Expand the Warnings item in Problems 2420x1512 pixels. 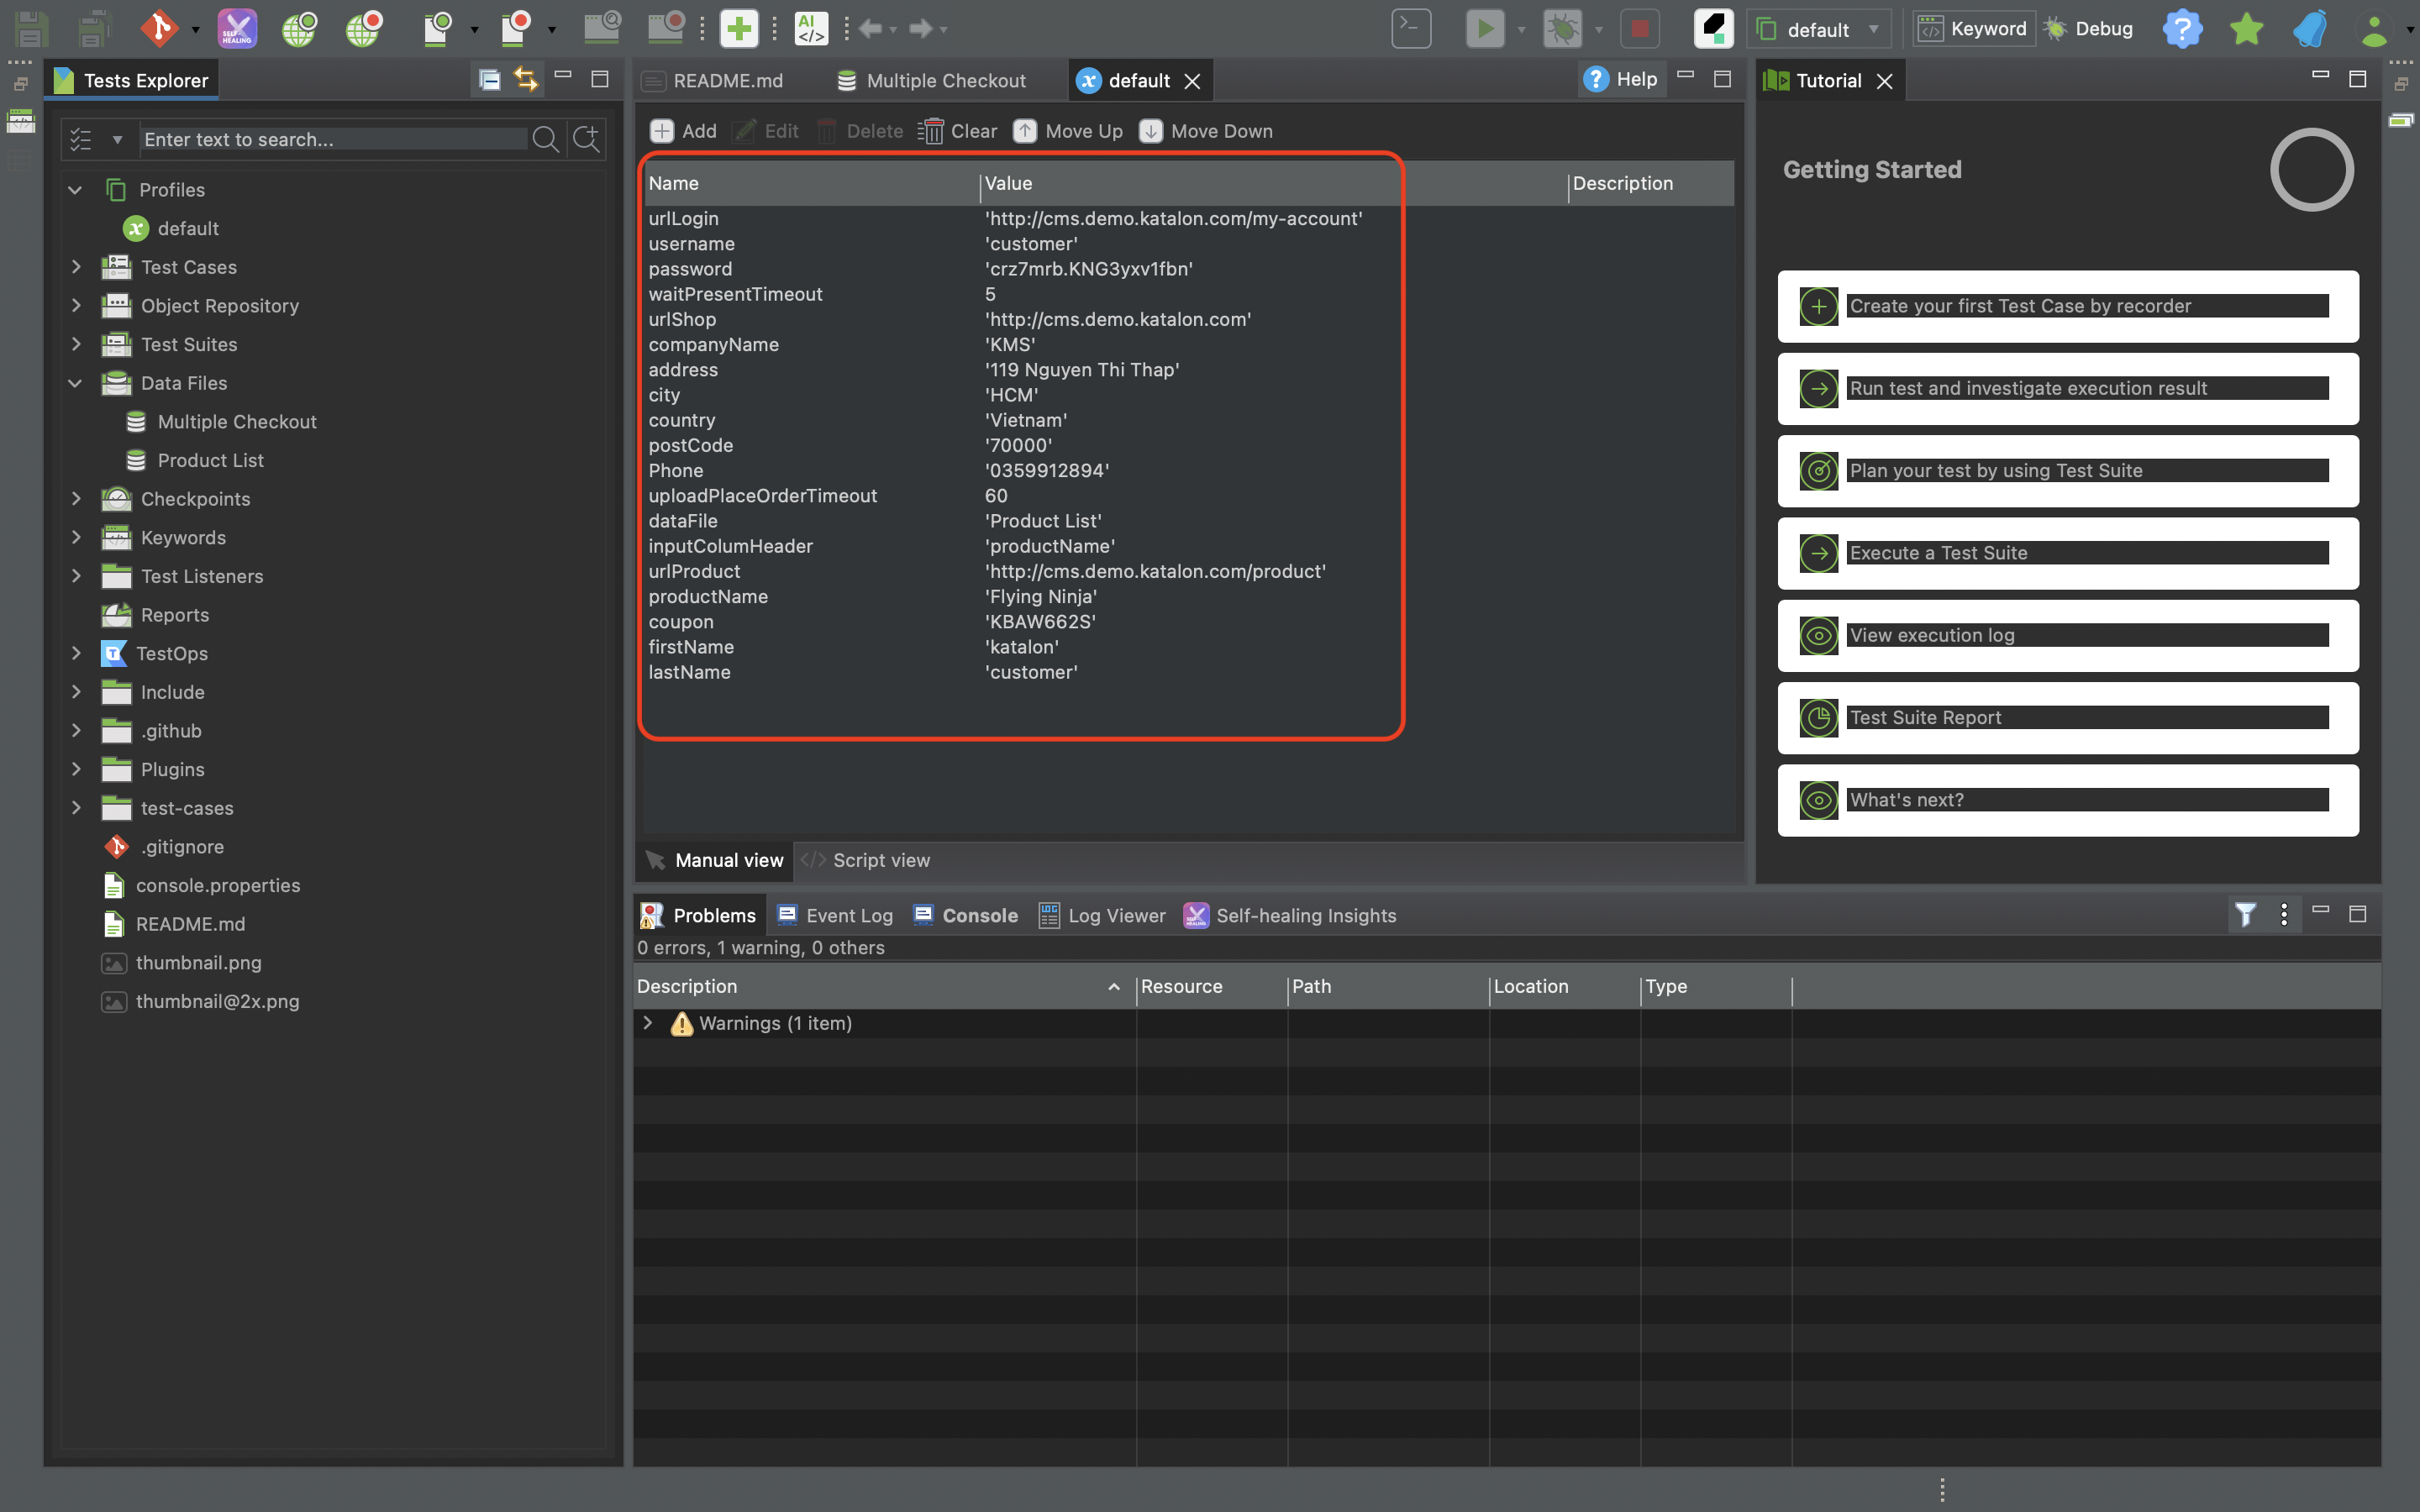(648, 1023)
